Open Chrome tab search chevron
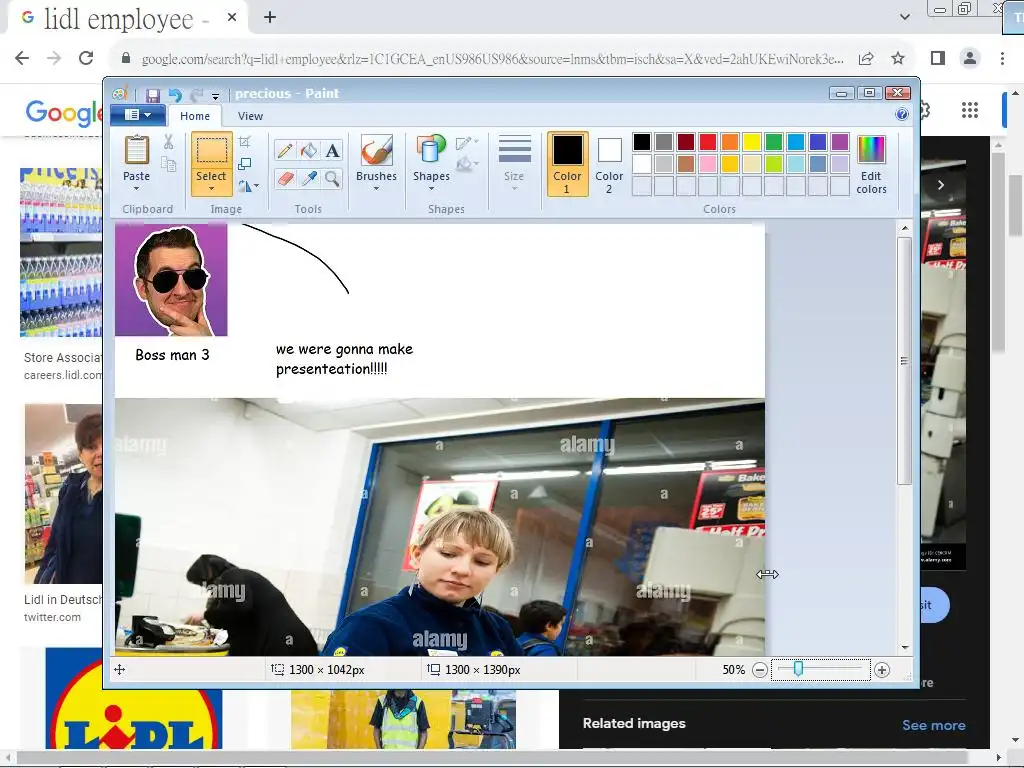 904,17
